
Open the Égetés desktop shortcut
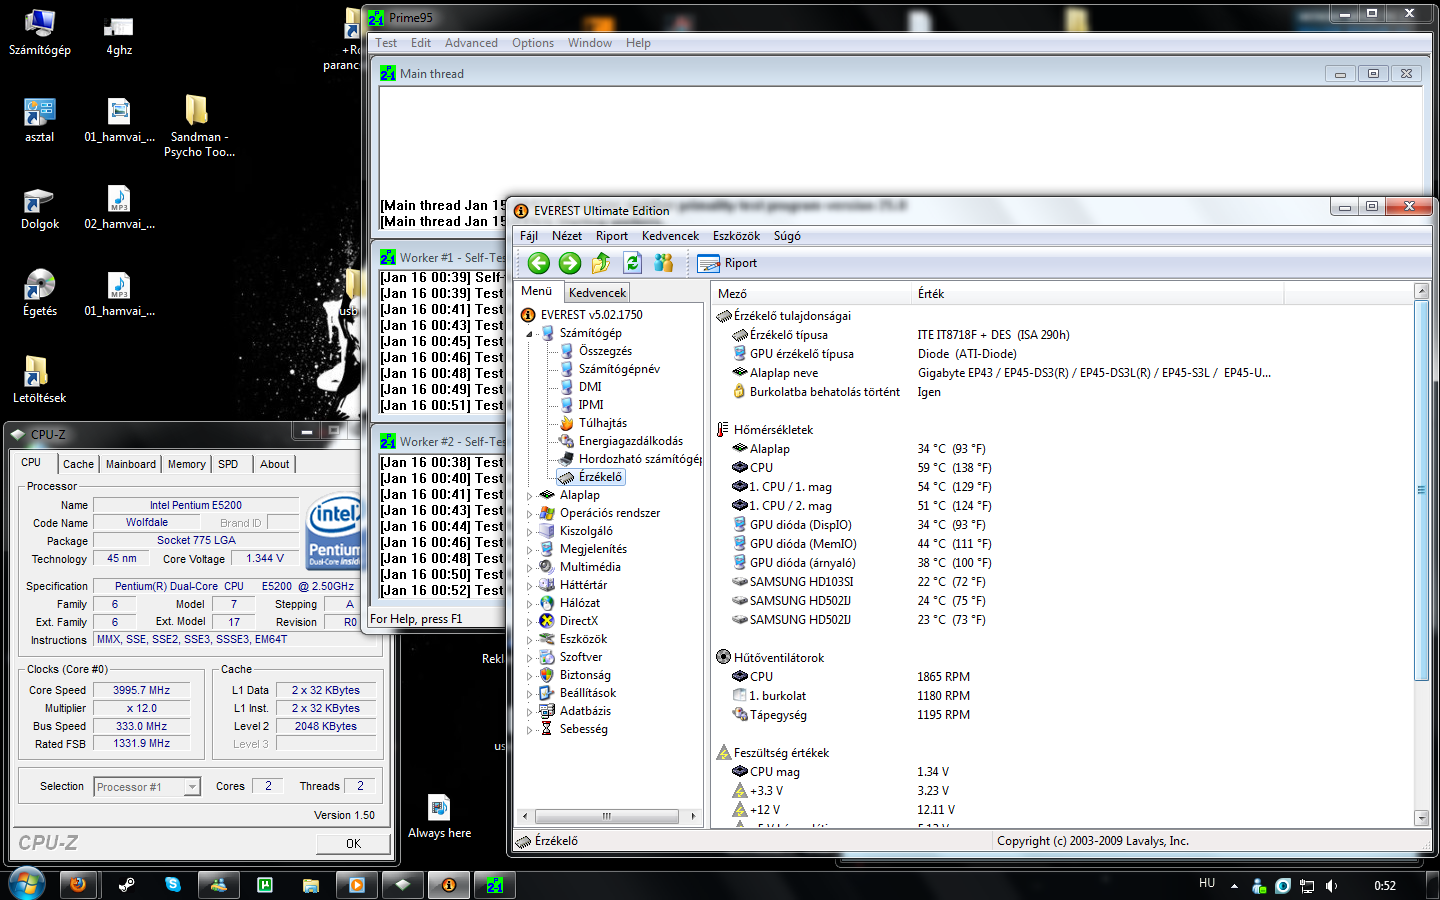40,292
